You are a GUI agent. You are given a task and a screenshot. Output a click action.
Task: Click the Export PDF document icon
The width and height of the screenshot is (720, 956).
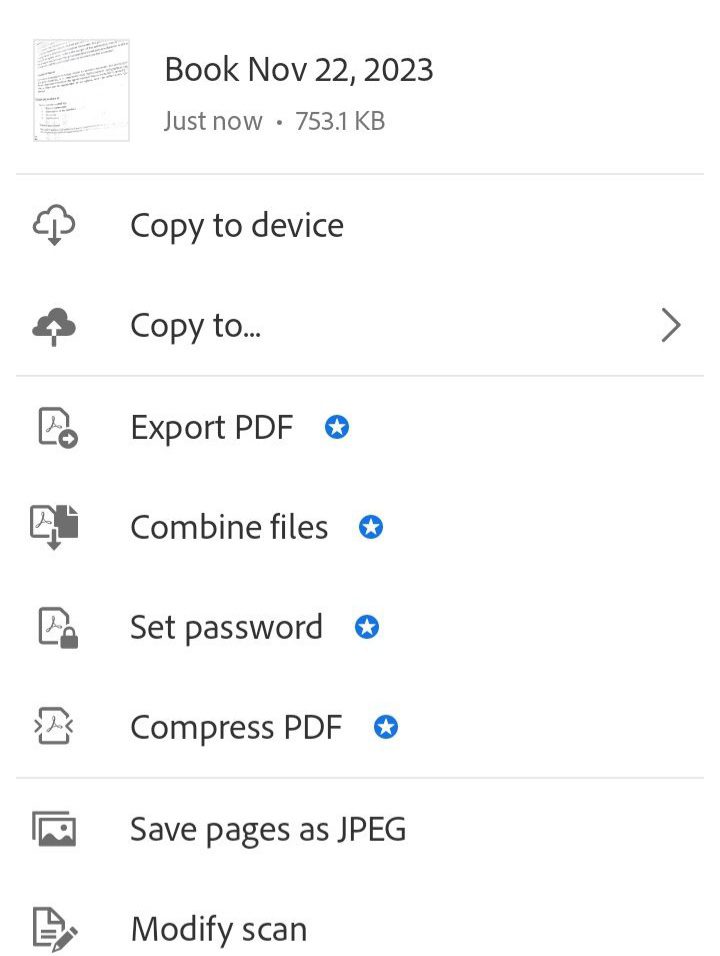(x=54, y=427)
